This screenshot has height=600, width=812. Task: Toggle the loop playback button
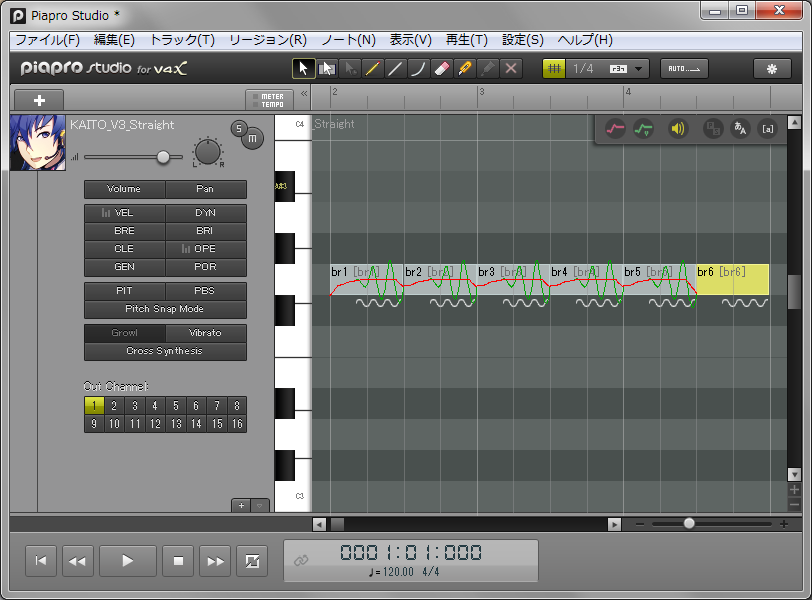click(252, 561)
